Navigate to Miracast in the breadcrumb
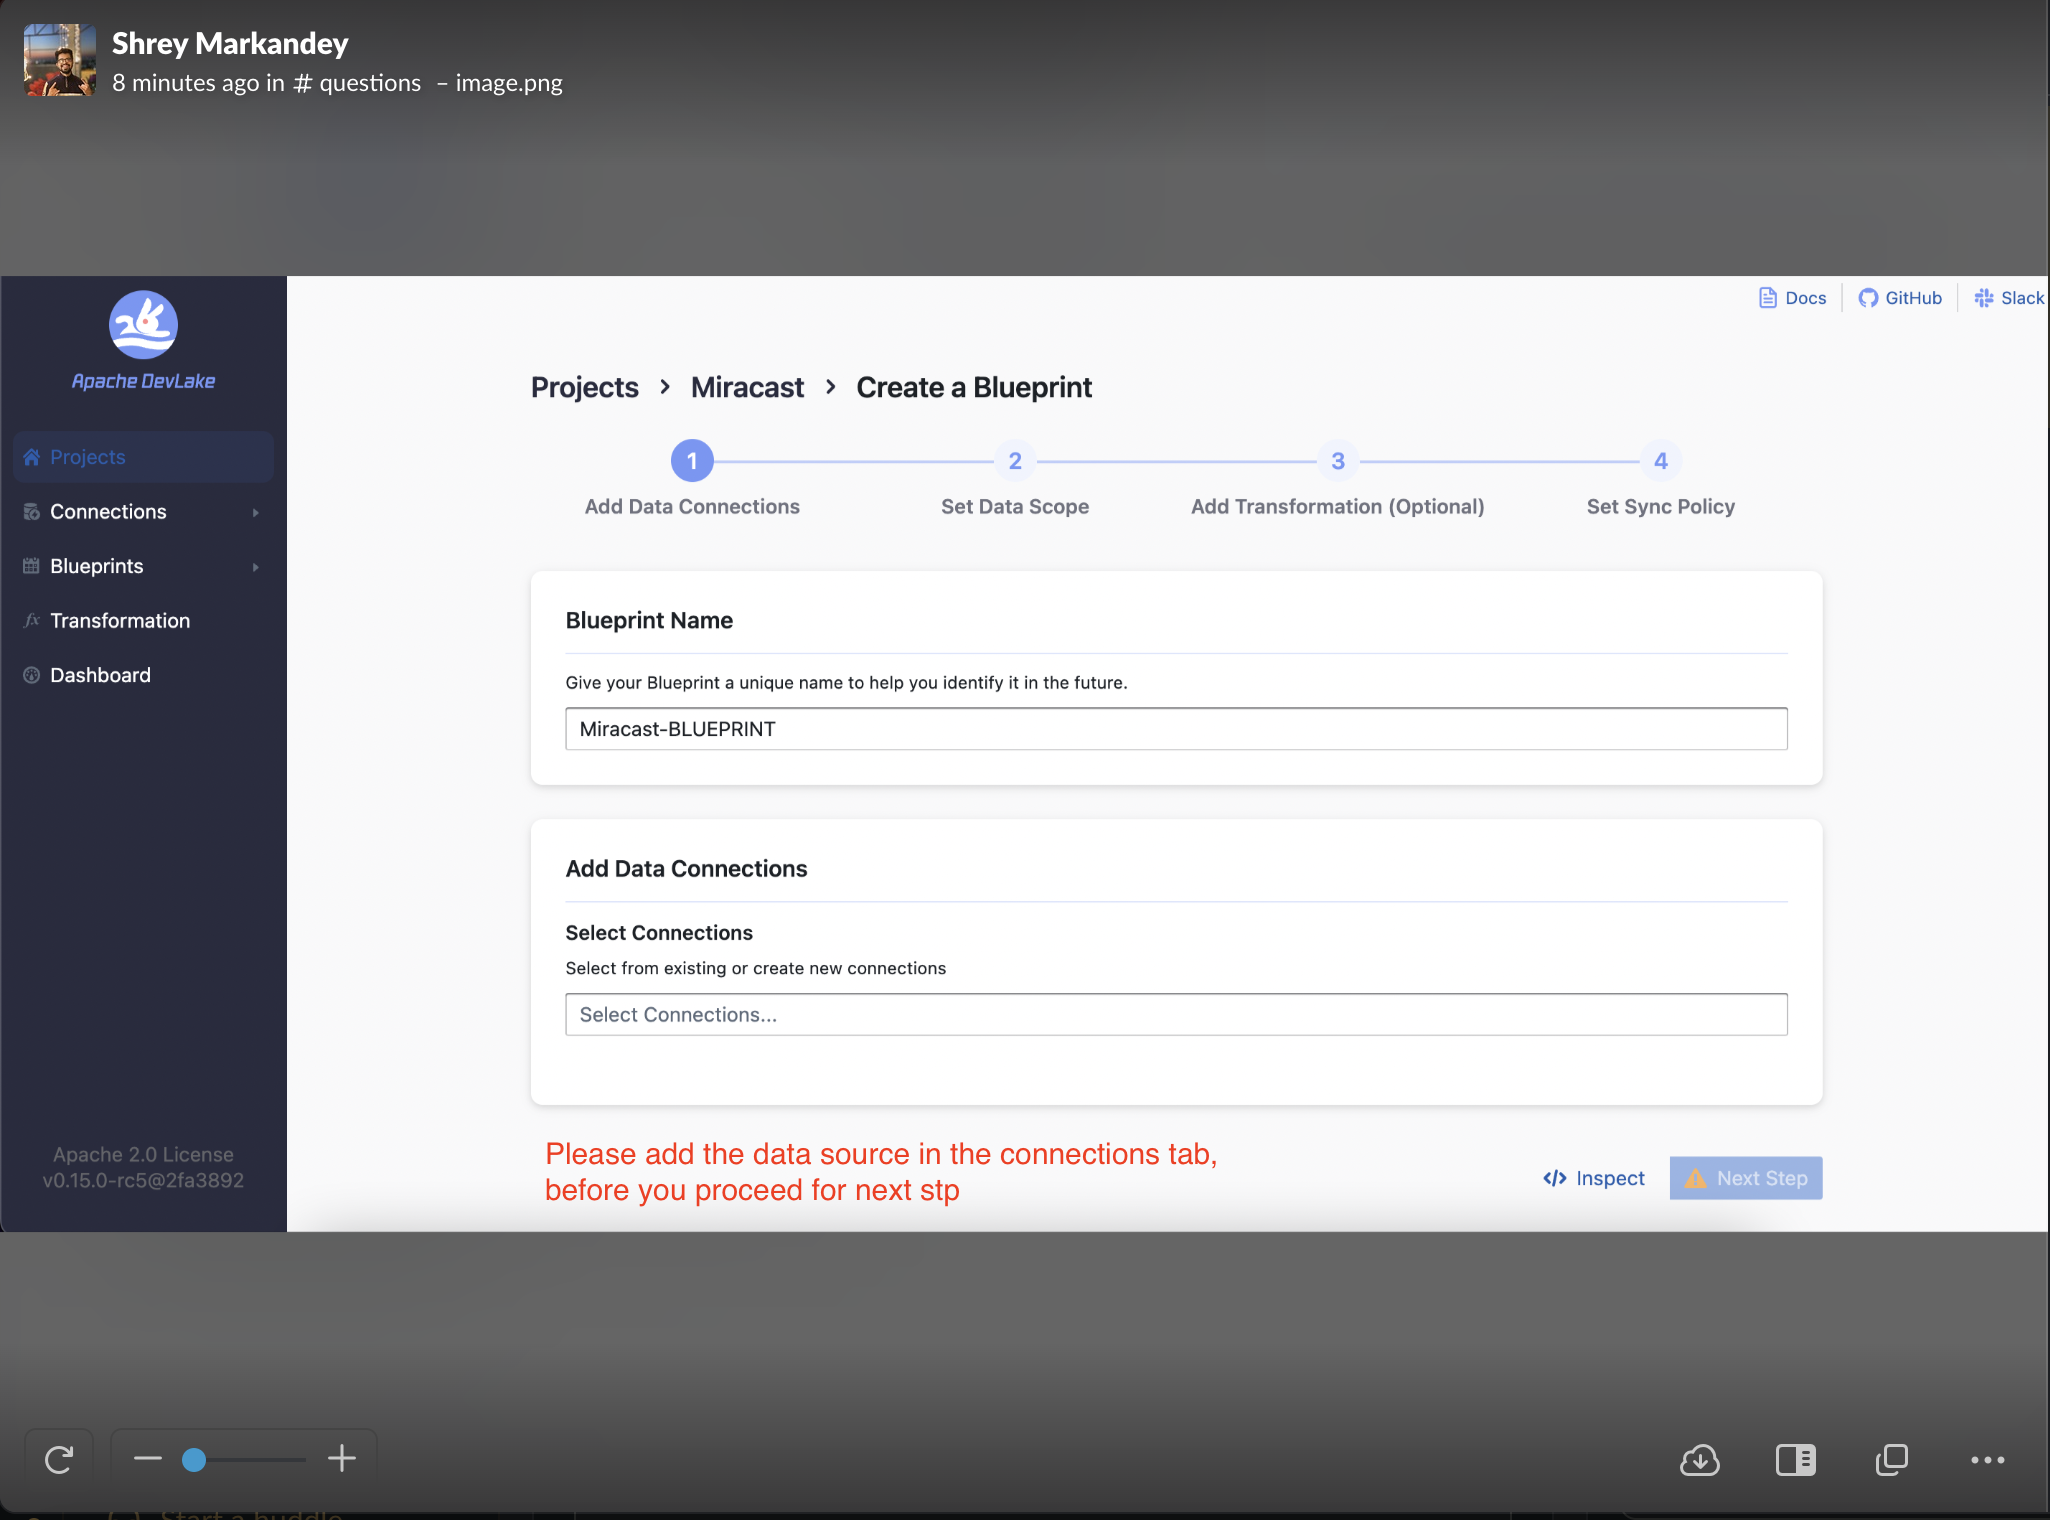Screen dimensions: 2050x1520 (746, 387)
